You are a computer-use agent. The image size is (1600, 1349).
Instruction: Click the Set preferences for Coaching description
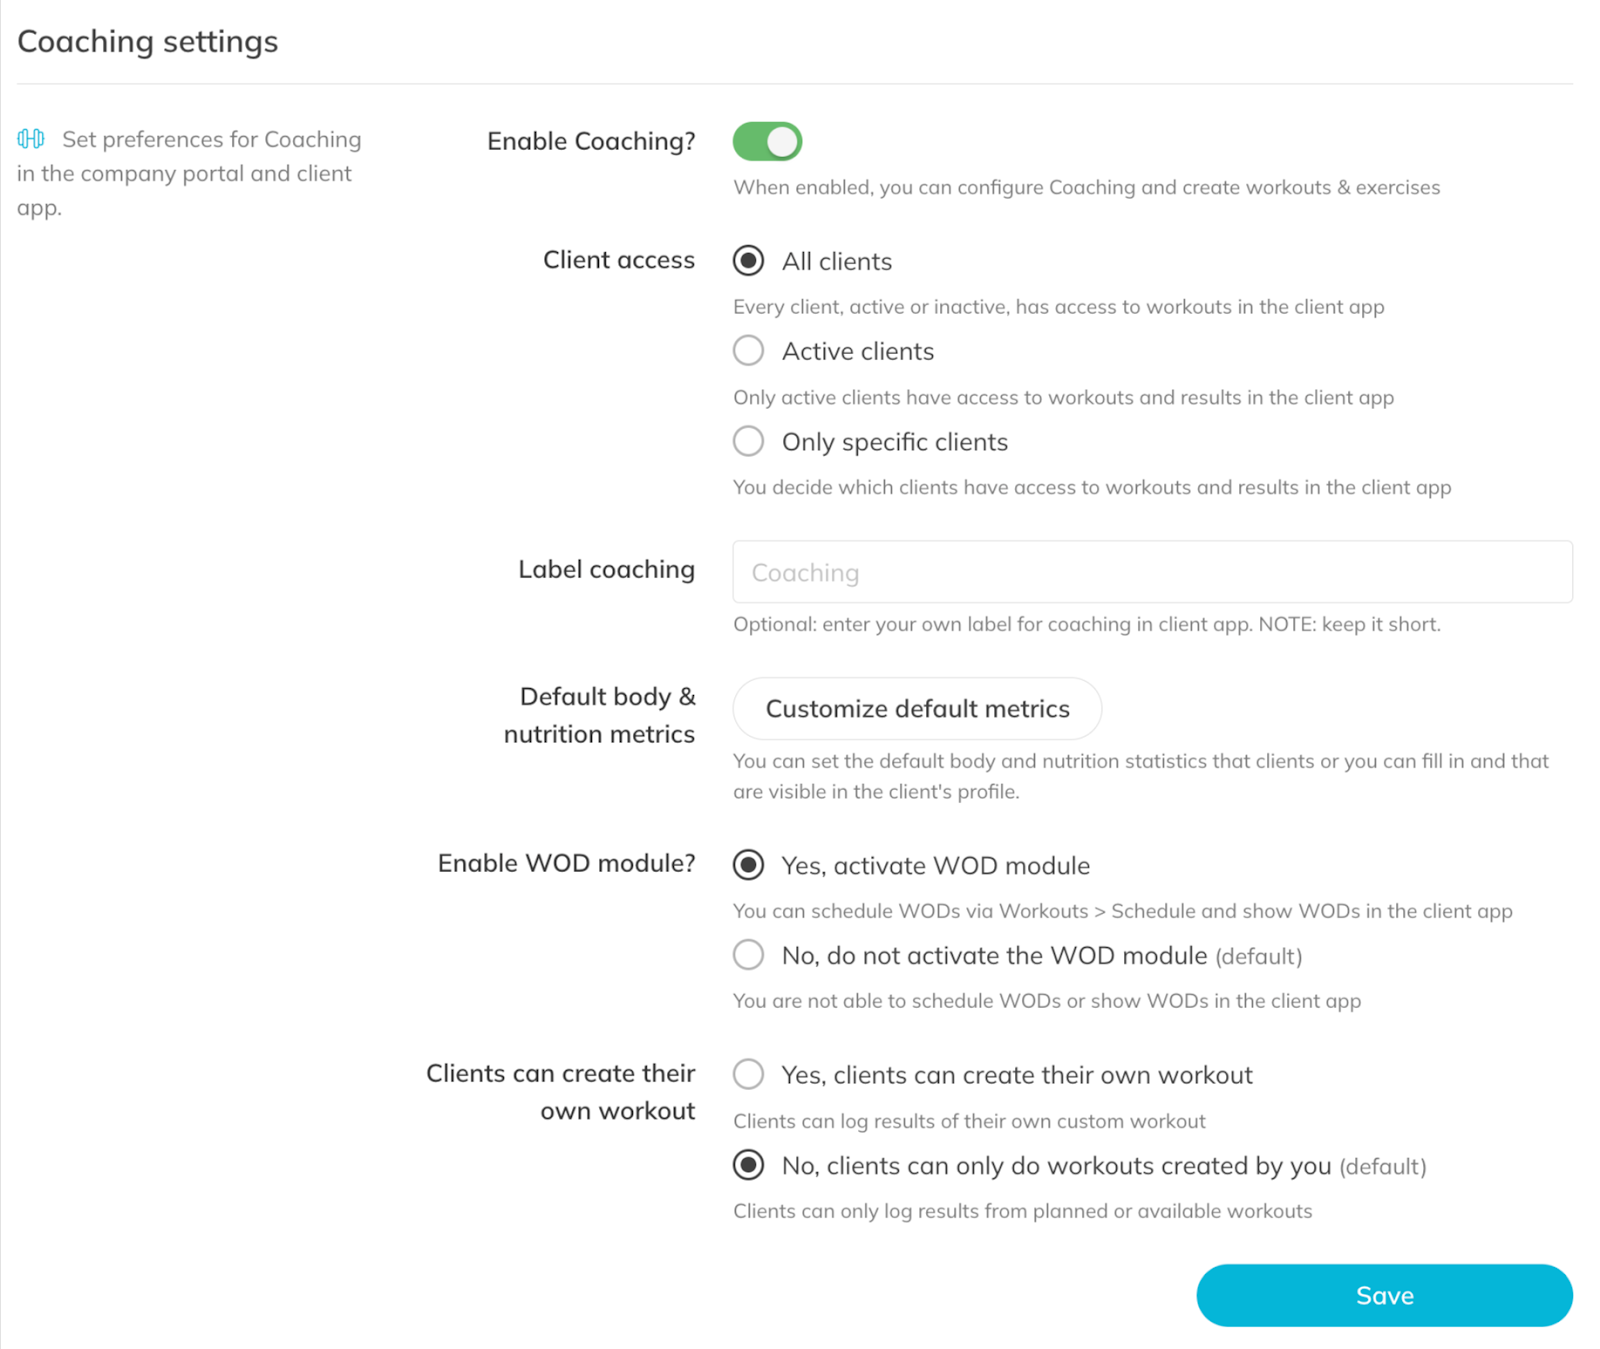(x=189, y=173)
